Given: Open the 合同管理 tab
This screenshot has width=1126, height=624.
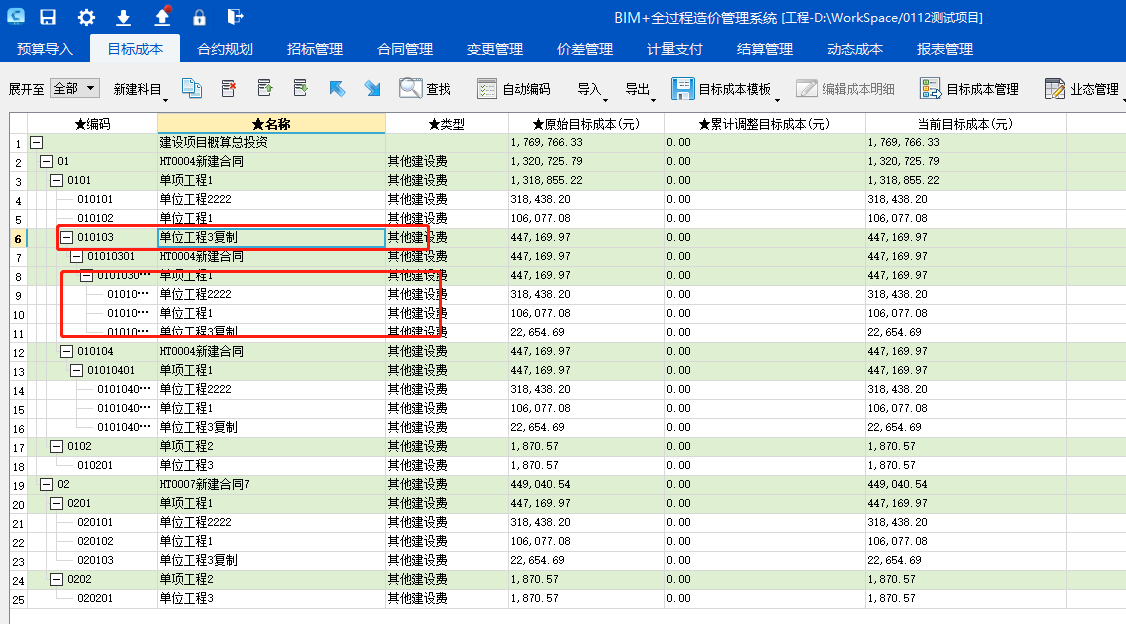Looking at the screenshot, I should click(x=405, y=49).
